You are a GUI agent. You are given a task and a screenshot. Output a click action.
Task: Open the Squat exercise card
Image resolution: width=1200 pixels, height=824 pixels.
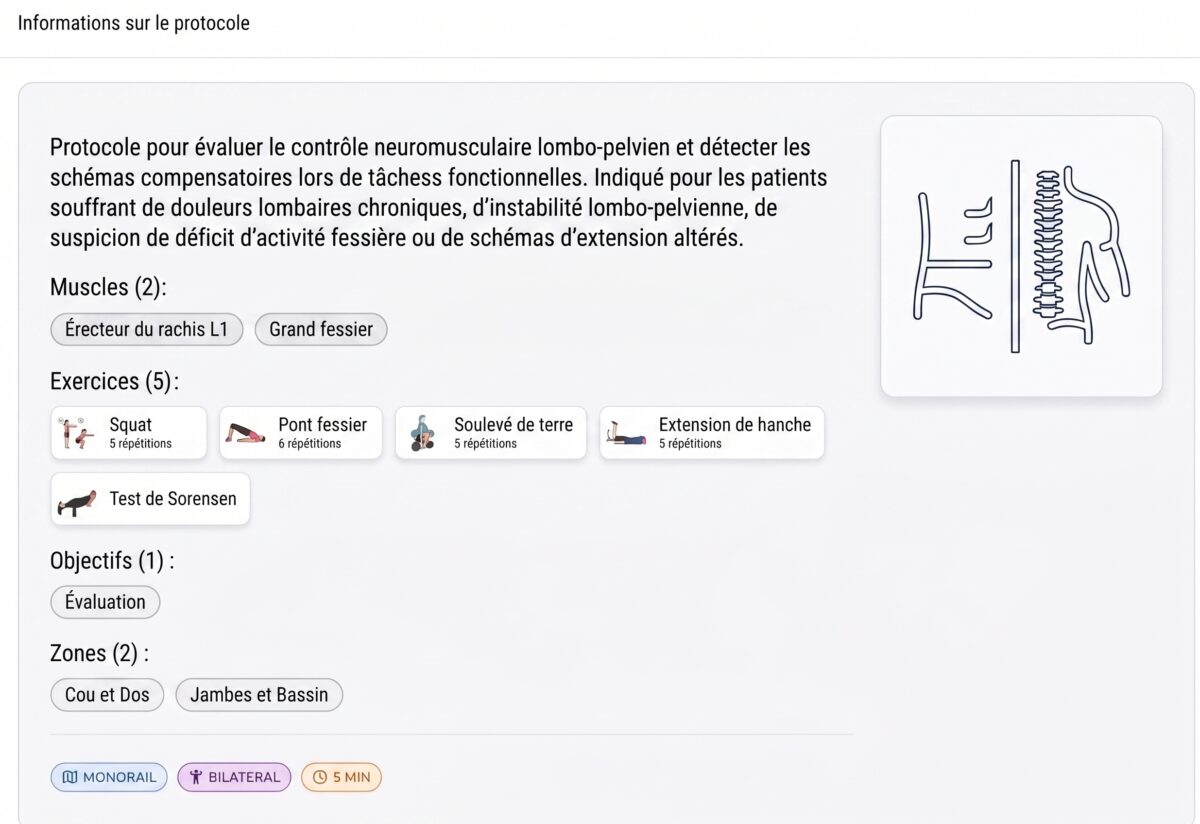click(x=129, y=433)
